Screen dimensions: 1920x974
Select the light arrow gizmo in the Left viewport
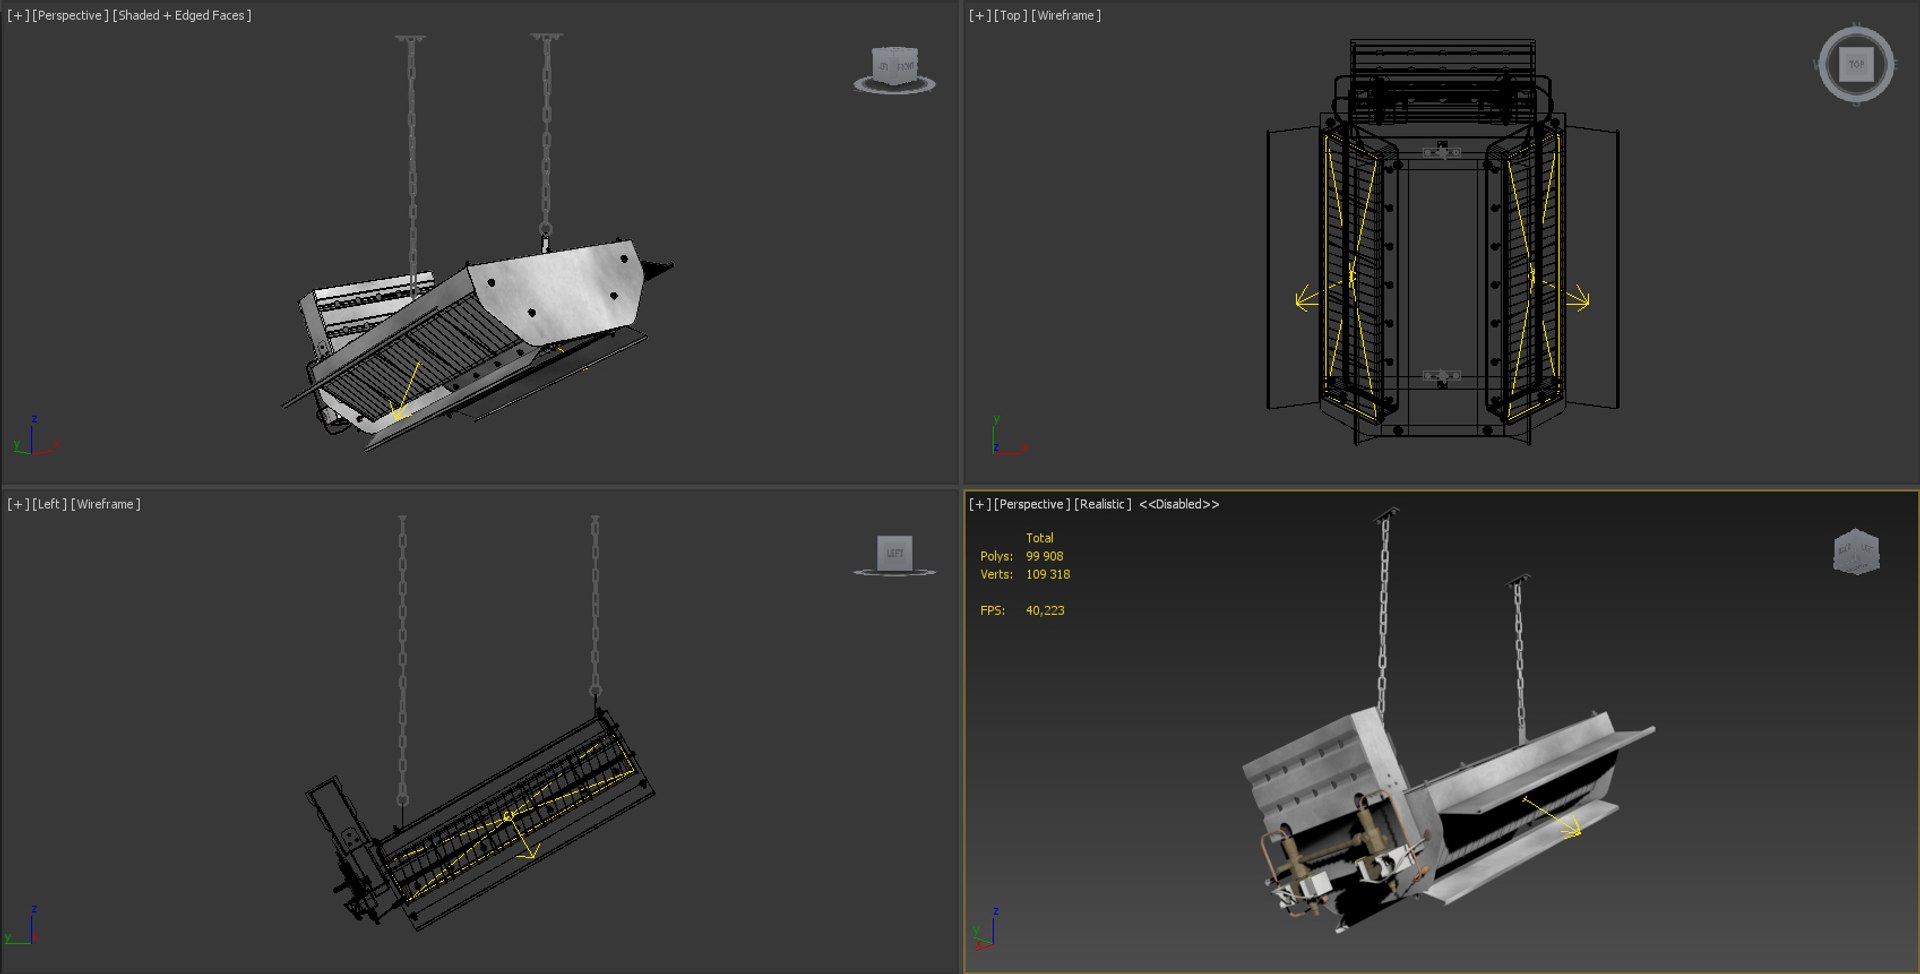[x=522, y=837]
